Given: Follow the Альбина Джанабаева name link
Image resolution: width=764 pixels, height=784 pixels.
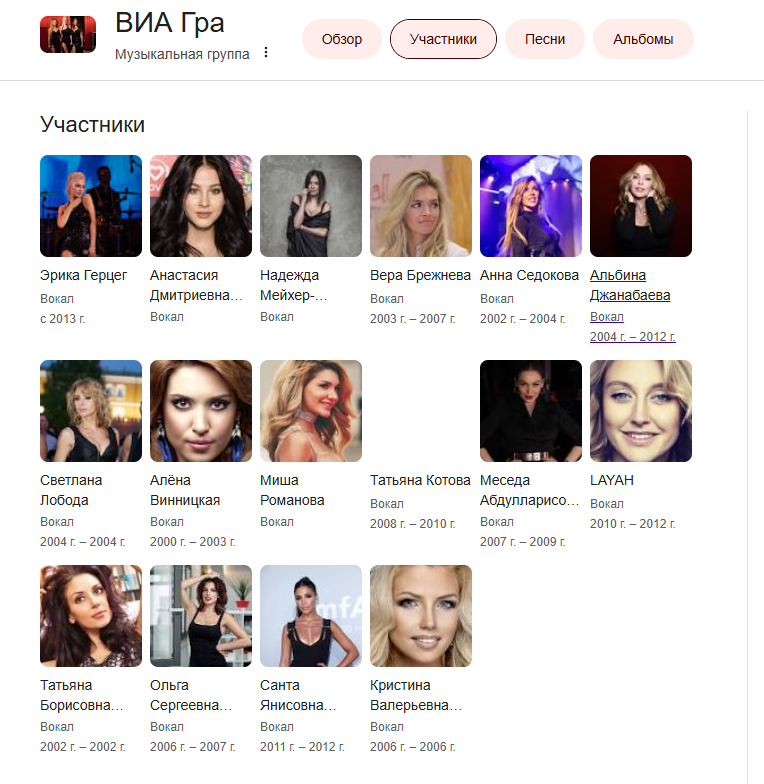Looking at the screenshot, I should (x=630, y=285).
